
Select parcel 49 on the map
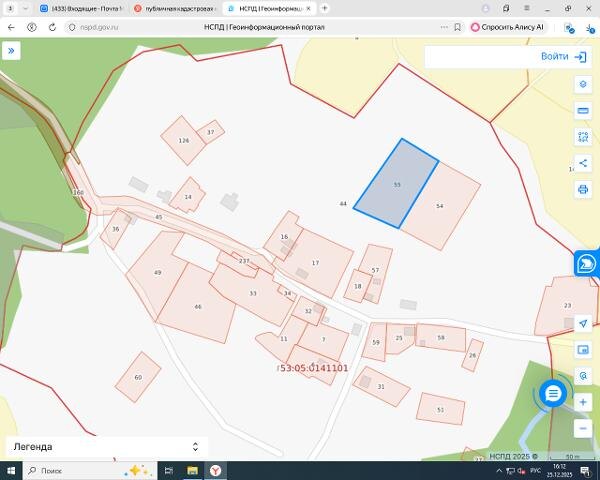click(158, 273)
